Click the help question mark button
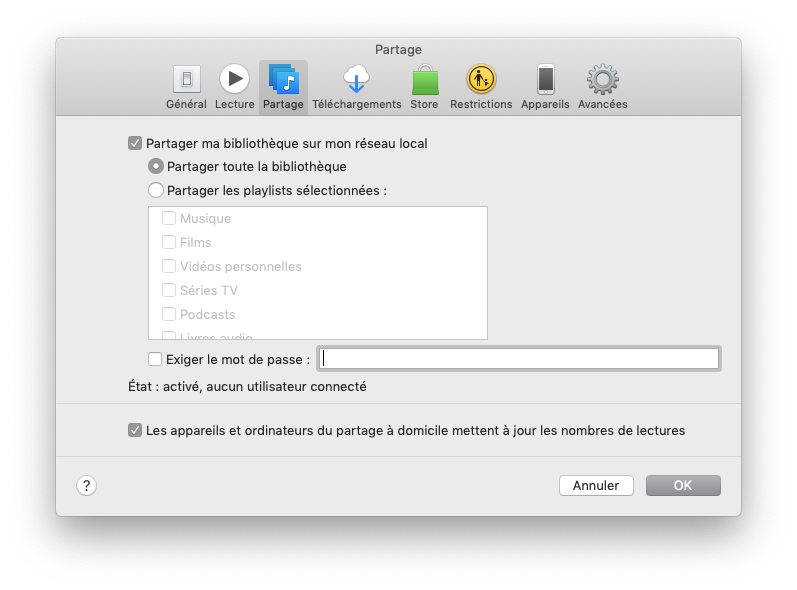Screen dimensions: 797x590 click(x=86, y=485)
